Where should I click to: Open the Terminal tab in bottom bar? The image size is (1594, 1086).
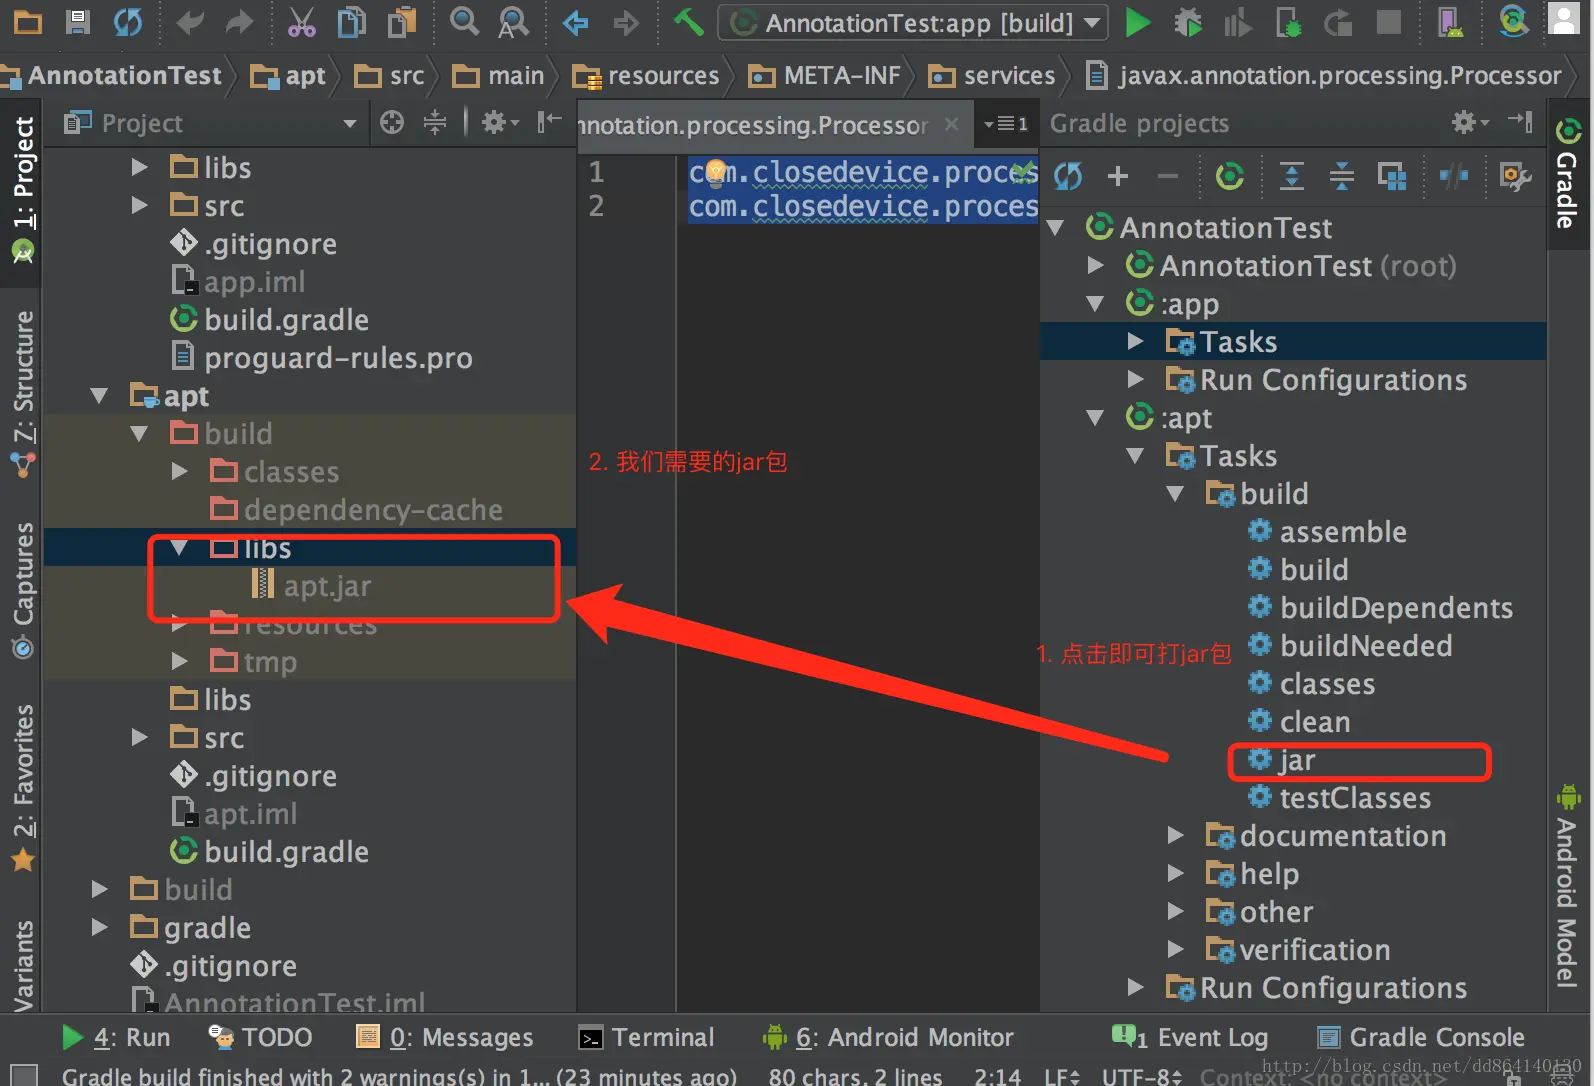tap(647, 1037)
